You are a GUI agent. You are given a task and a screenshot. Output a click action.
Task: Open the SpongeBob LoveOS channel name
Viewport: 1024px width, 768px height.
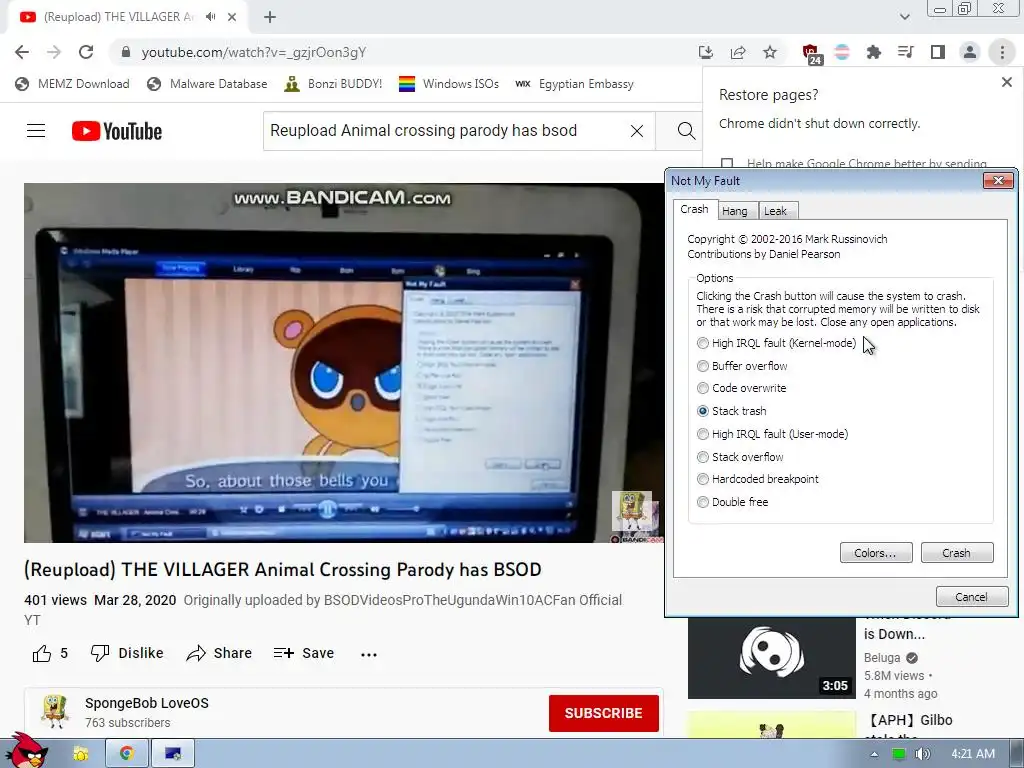click(x=147, y=703)
